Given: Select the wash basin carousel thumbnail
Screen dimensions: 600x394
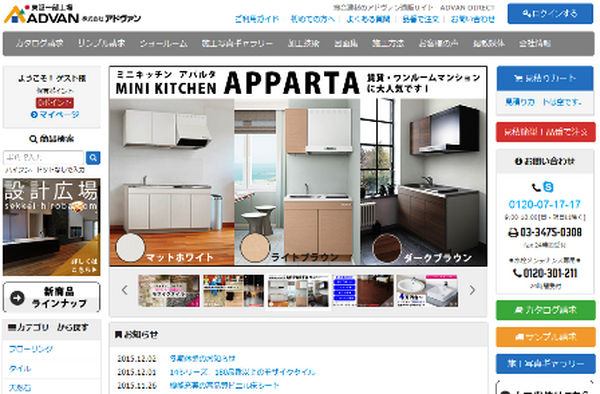Looking at the screenshot, I should [427, 291].
